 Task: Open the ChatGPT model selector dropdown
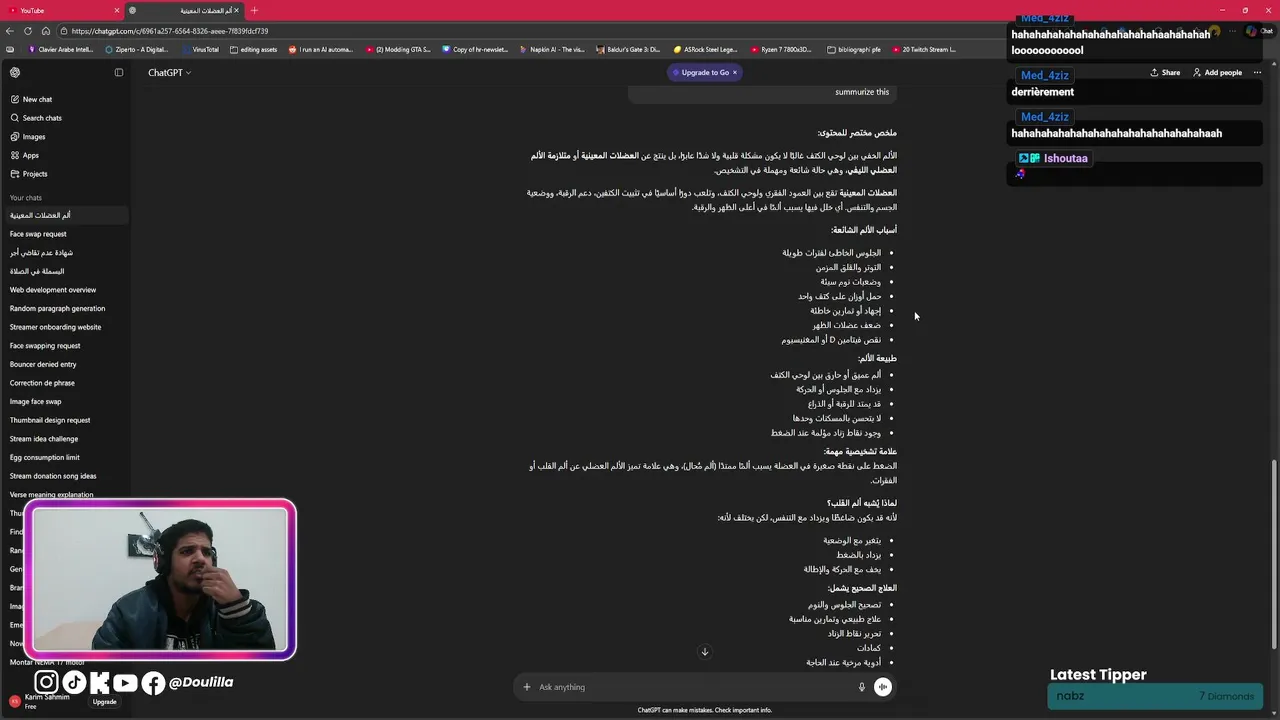[169, 72]
